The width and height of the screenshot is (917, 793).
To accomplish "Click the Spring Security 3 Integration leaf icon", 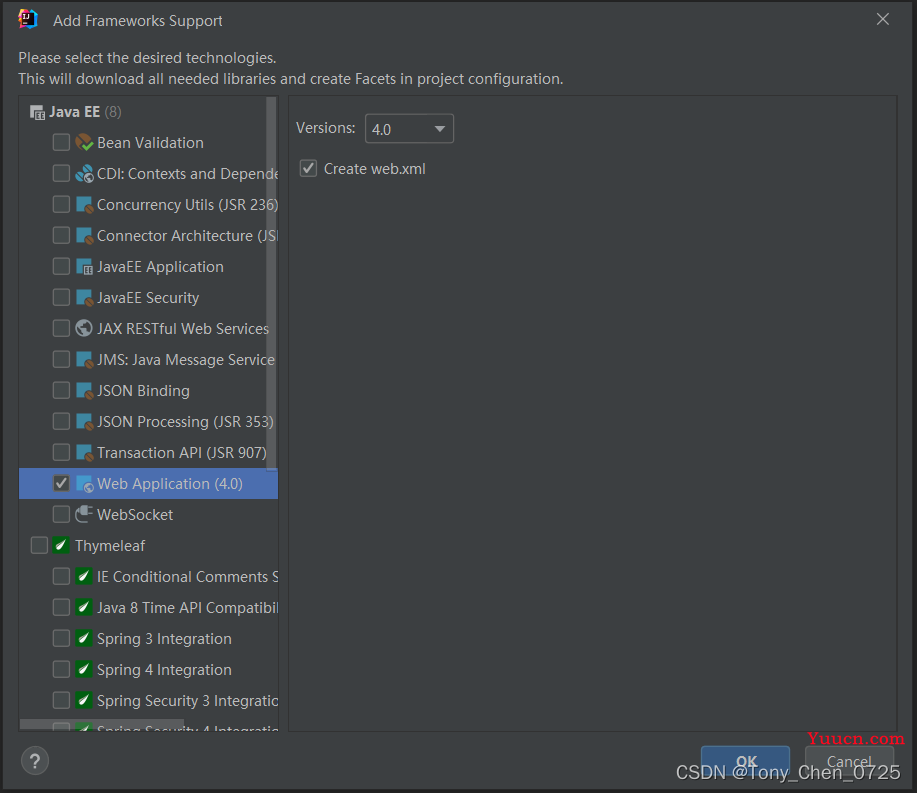I will click(x=84, y=700).
